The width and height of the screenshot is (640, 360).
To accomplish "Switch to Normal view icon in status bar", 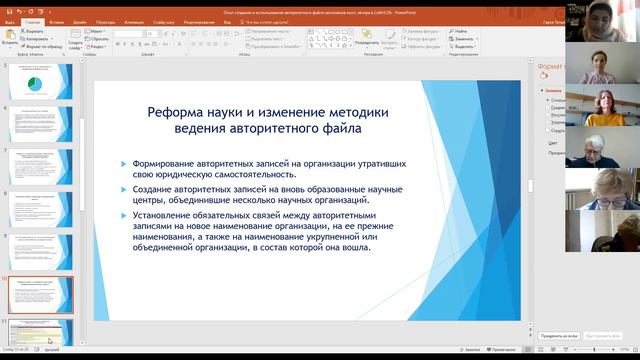I will pyautogui.click(x=528, y=349).
